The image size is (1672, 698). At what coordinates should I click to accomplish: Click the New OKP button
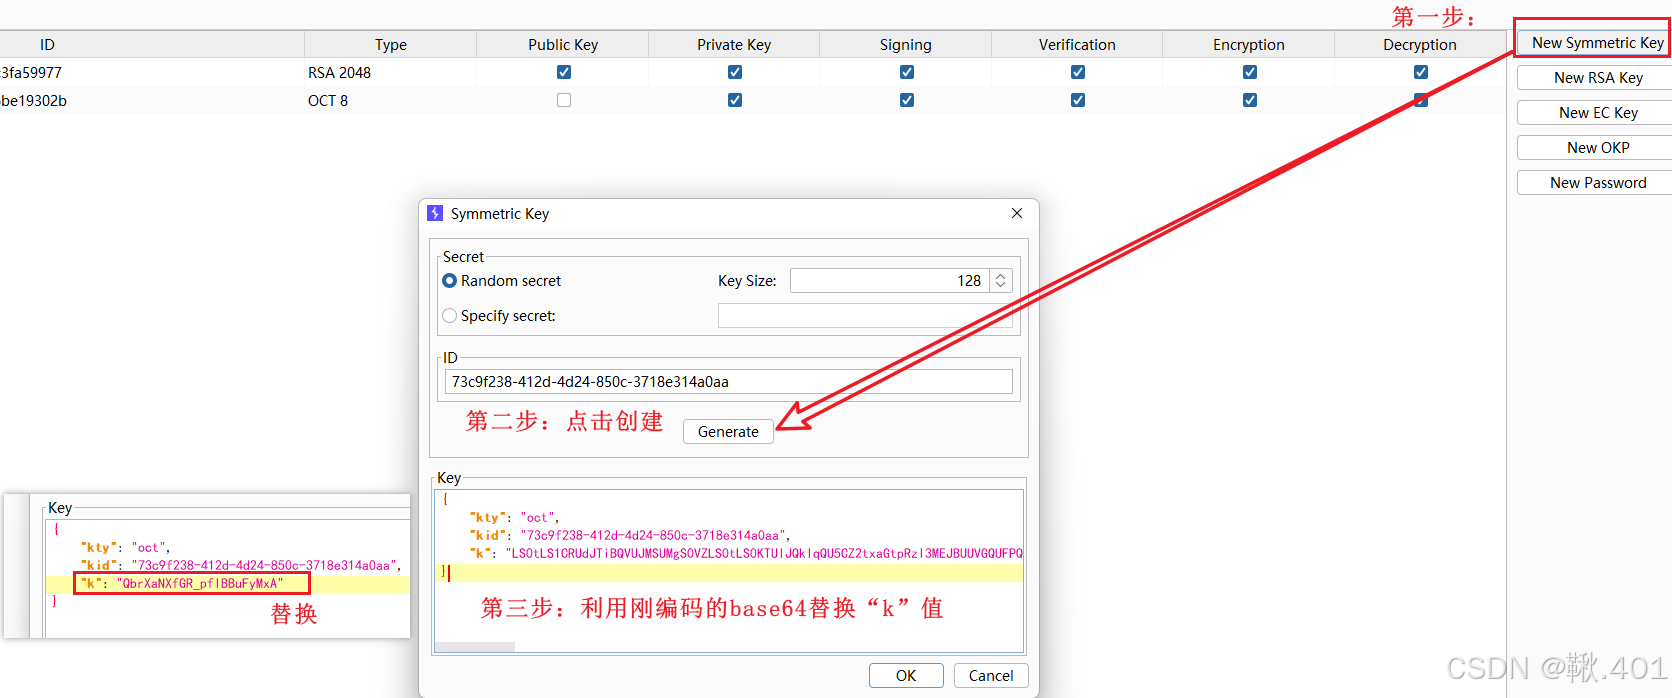[x=1594, y=148]
